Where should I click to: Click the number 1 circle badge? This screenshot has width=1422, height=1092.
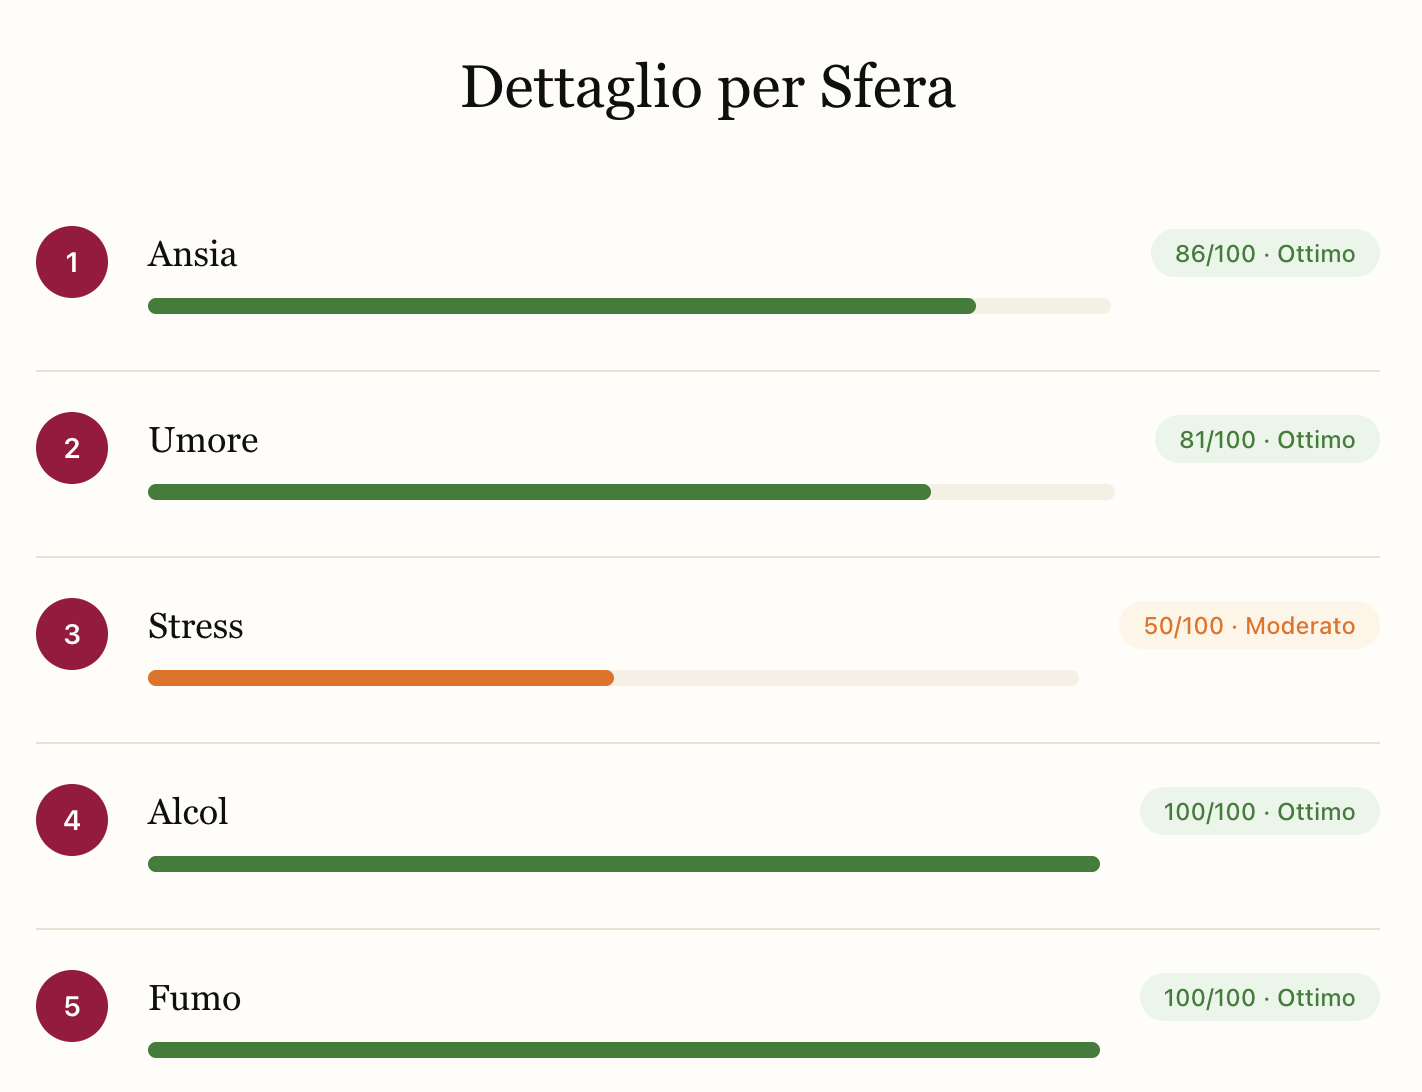pyautogui.click(x=72, y=262)
